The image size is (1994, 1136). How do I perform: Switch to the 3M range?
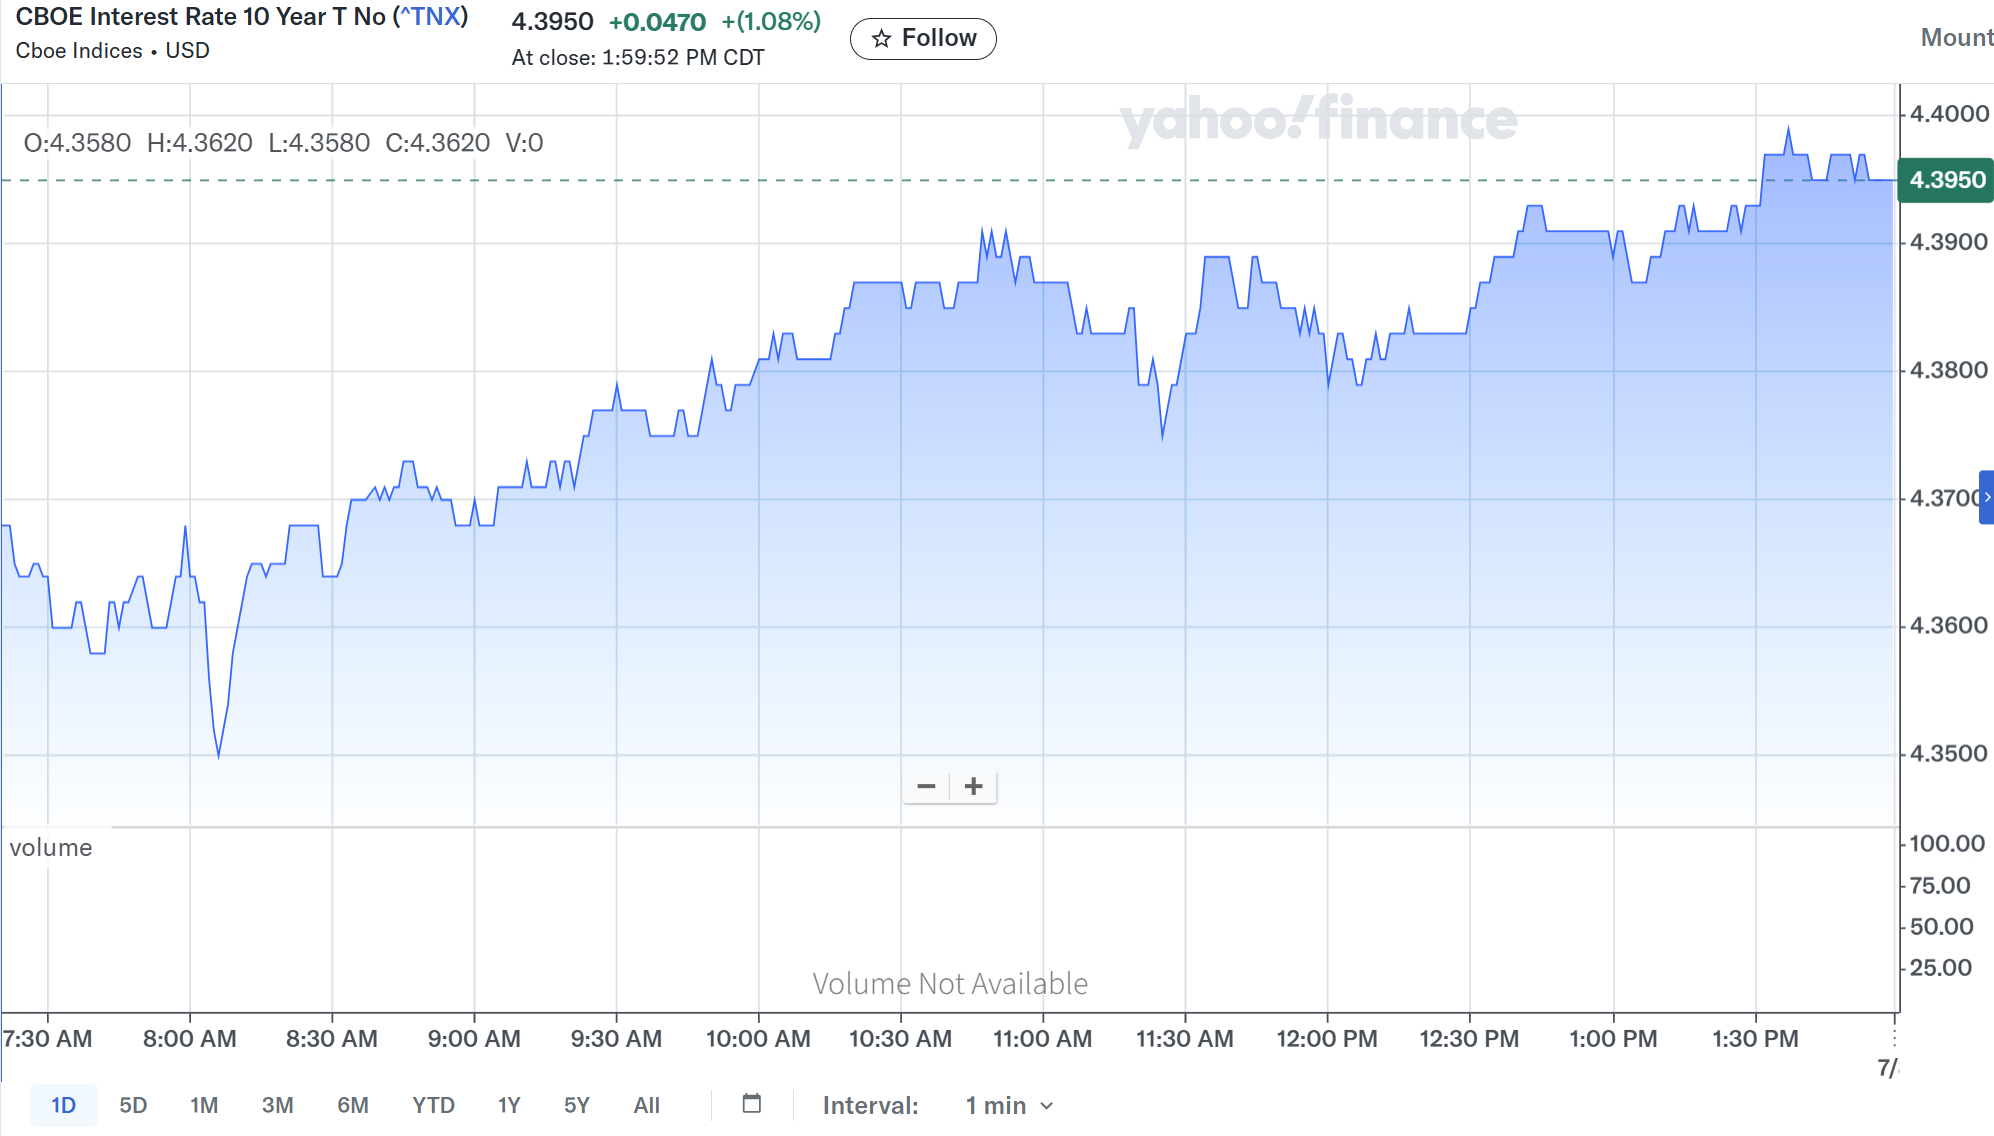(x=277, y=1105)
